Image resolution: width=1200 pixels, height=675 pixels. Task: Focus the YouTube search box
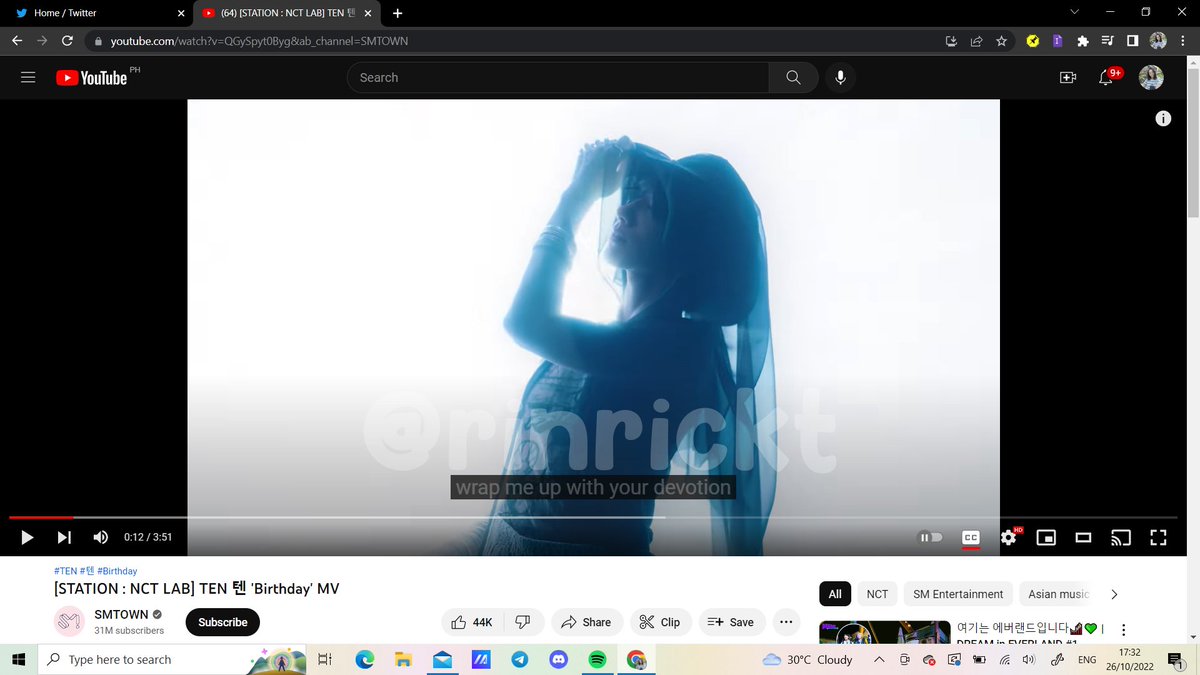click(558, 78)
